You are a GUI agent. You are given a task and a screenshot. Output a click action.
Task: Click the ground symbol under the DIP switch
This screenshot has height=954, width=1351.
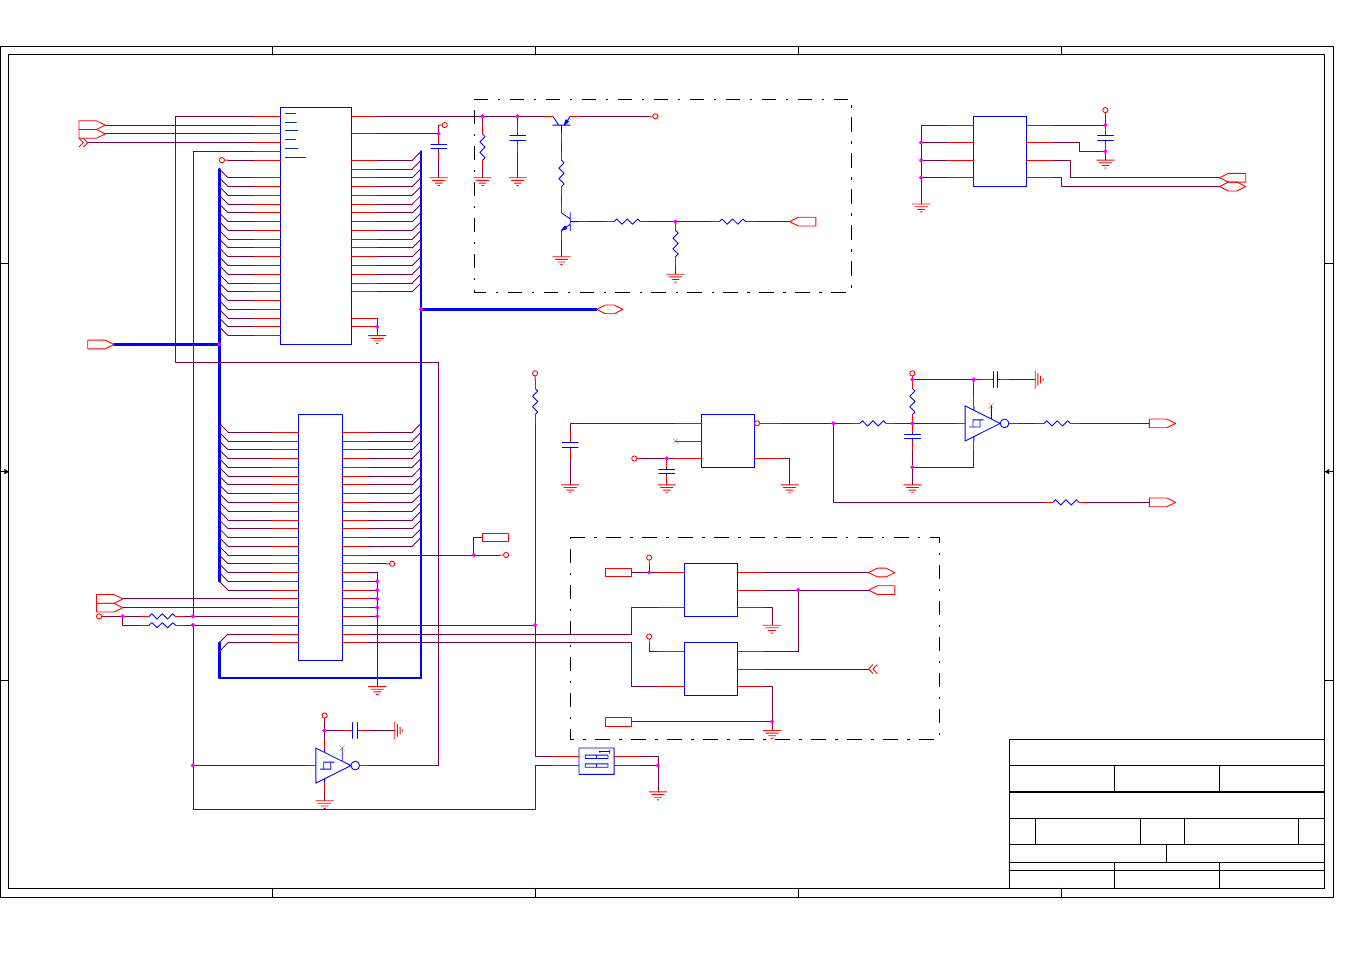click(x=658, y=795)
